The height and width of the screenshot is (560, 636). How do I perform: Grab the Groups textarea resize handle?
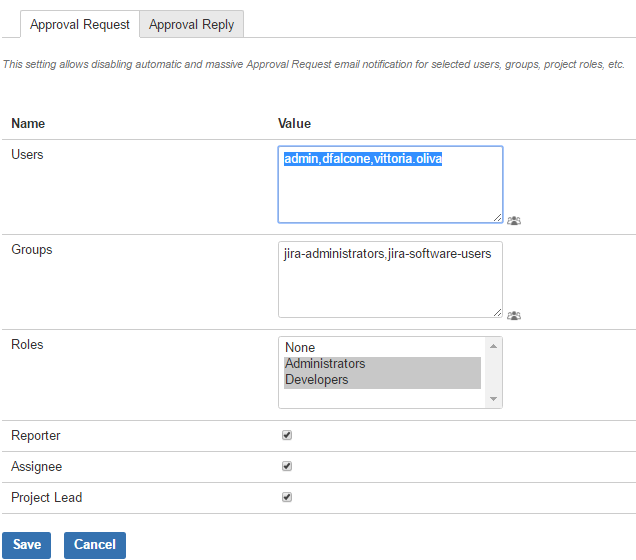[497, 312]
